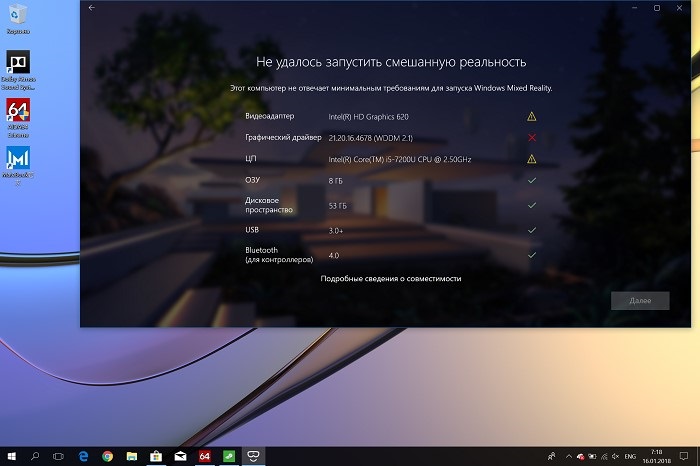
Task: Click the checkmark in the Bluetooth 4.0 row
Action: coord(532,255)
